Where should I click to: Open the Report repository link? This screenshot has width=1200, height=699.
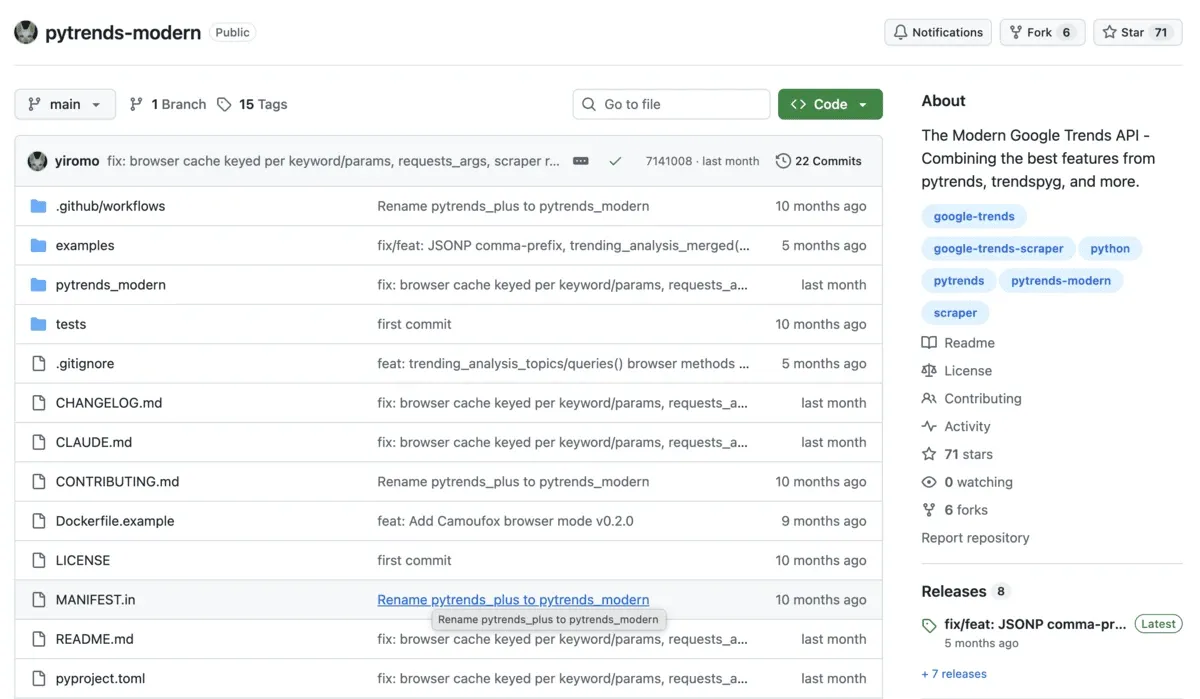tap(975, 538)
